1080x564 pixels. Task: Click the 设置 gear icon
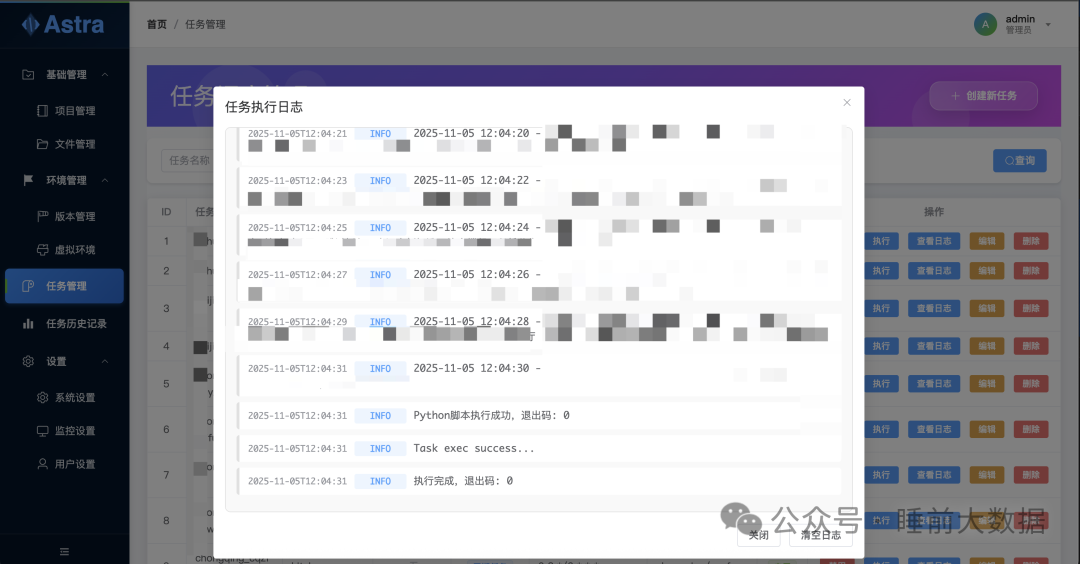(28, 361)
